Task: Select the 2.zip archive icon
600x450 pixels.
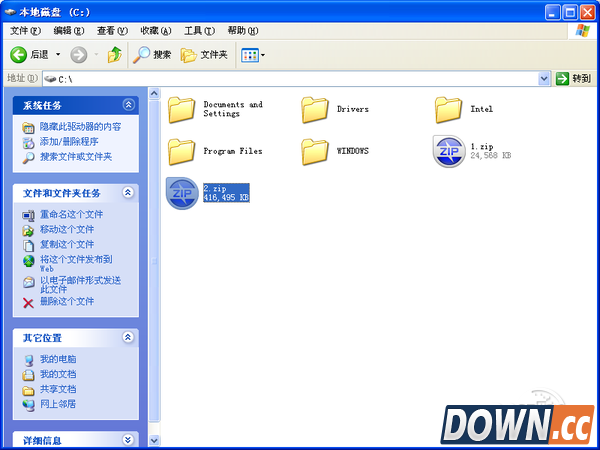Action: tap(182, 193)
